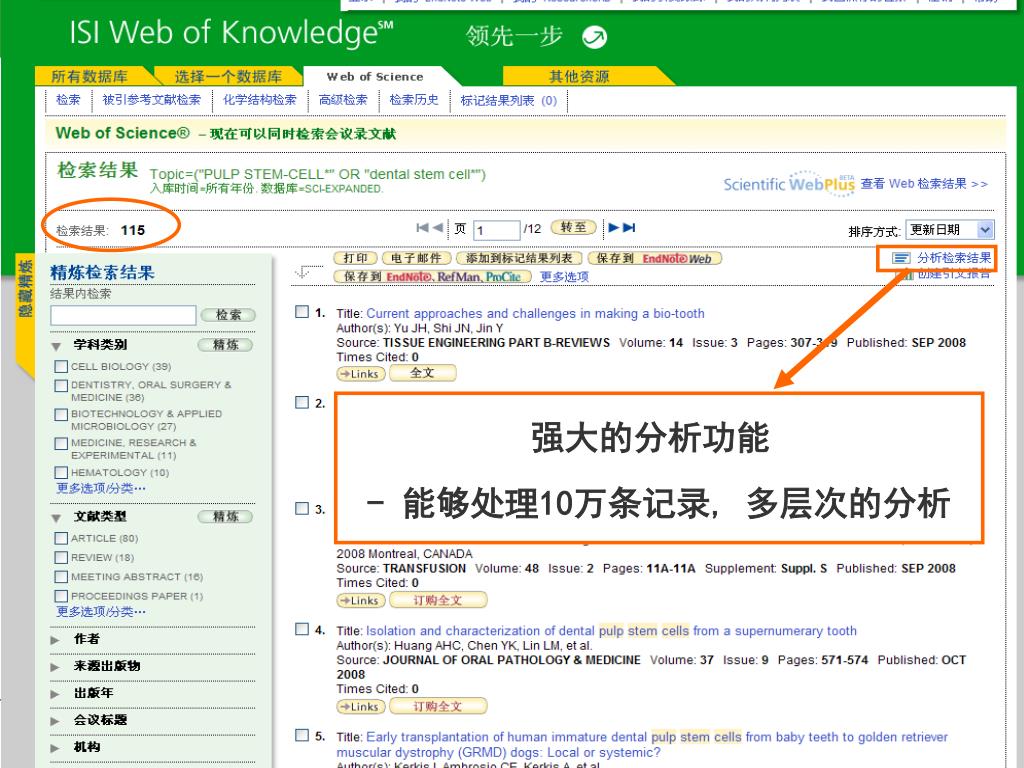The image size is (1024, 768).
Task: Click the 转至 go-to-page button
Action: [x=574, y=227]
